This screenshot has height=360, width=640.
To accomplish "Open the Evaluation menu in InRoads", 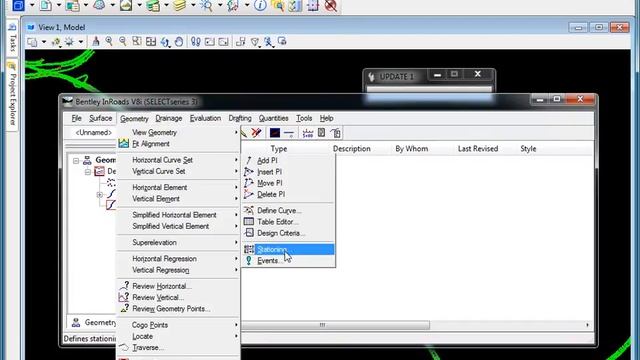I will point(205,118).
